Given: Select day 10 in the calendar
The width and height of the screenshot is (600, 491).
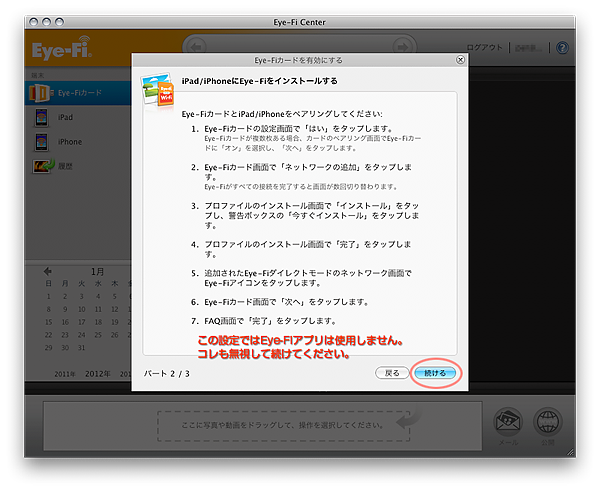Looking at the screenshot, I should pos(82,309).
